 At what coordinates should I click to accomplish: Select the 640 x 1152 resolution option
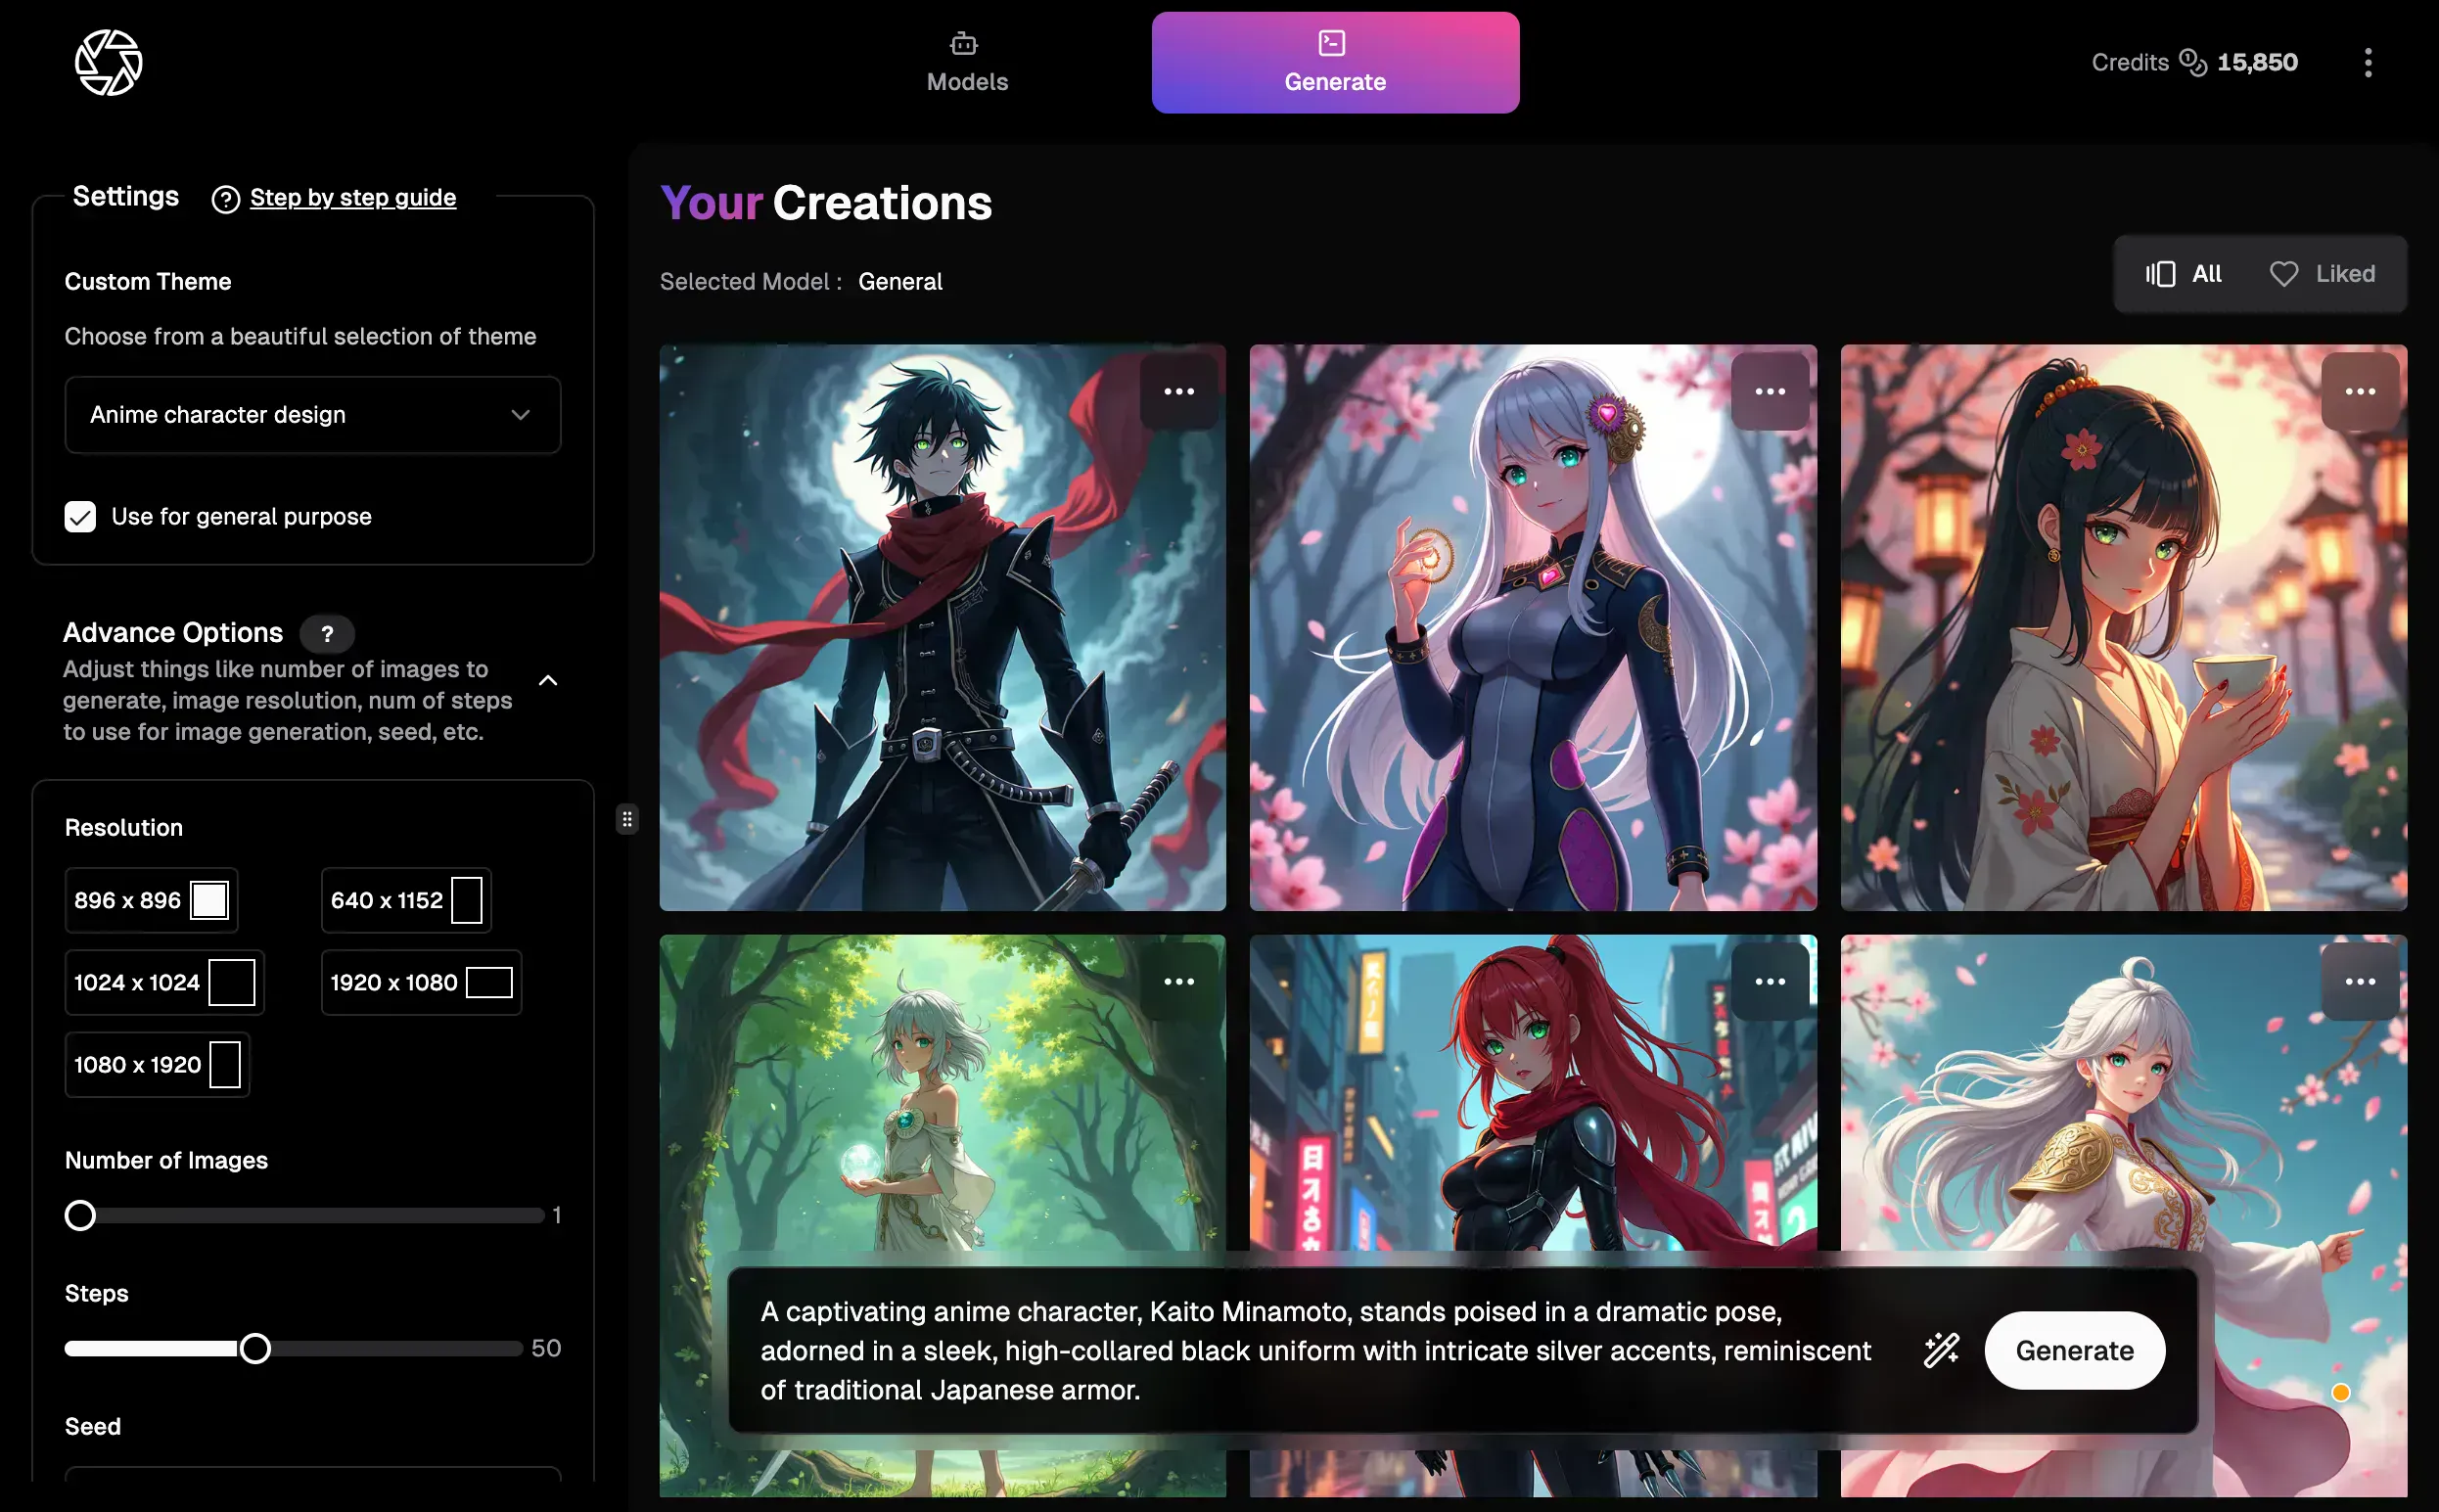(405, 900)
